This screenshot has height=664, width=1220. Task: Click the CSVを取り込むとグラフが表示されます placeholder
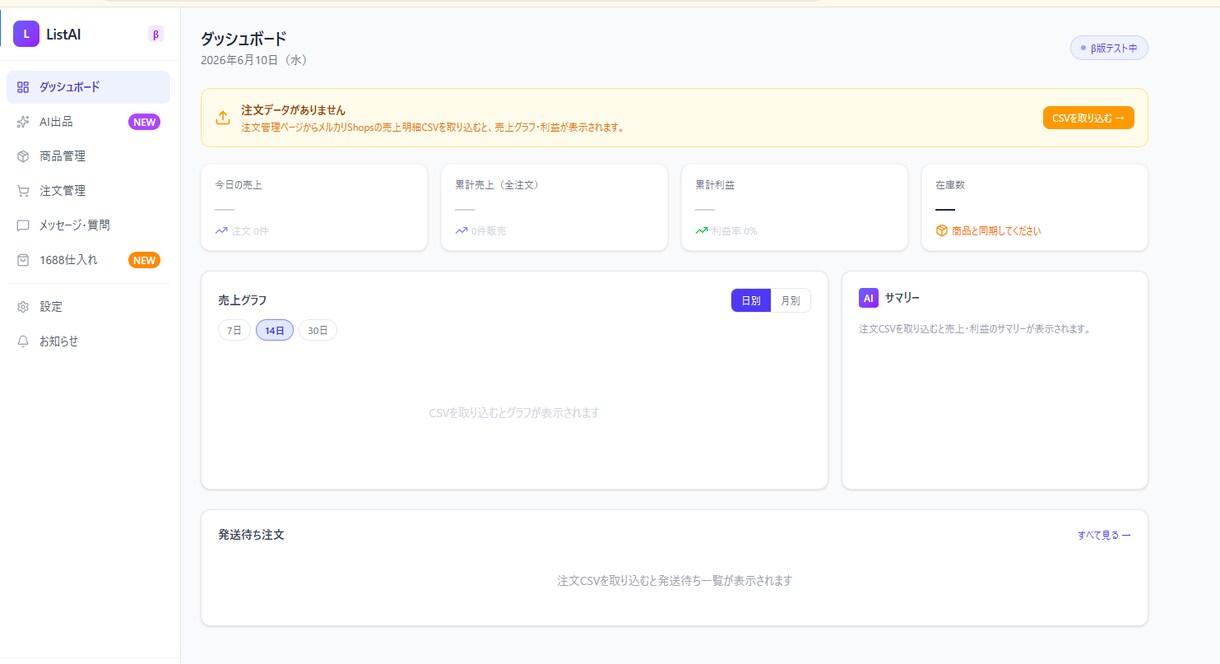[514, 413]
